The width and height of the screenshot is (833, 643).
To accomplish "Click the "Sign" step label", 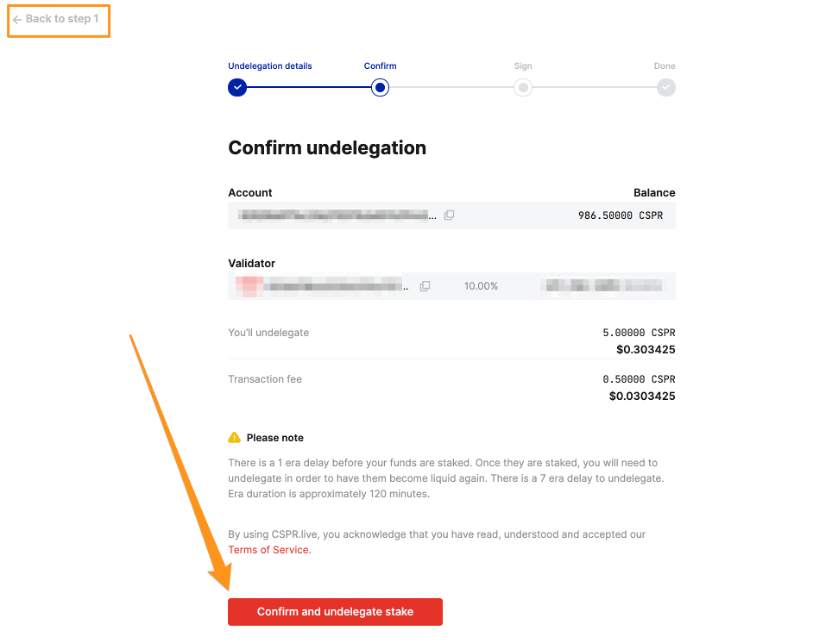I will click(x=523, y=66).
